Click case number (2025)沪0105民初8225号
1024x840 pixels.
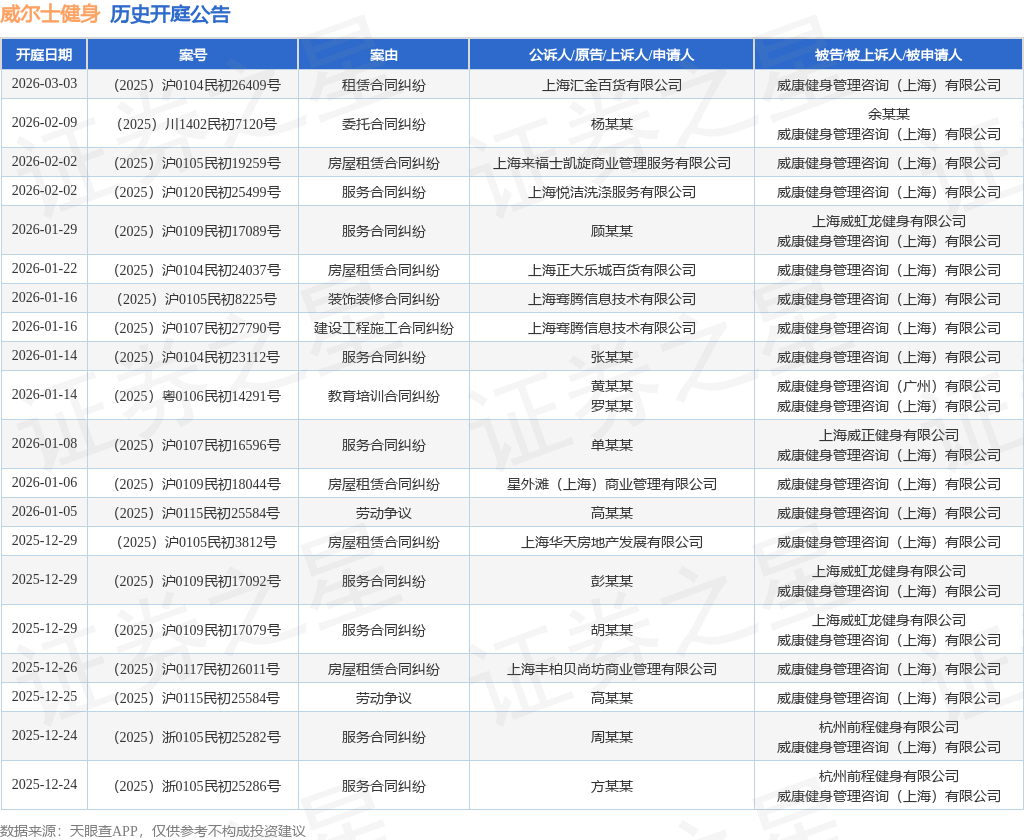[197, 299]
